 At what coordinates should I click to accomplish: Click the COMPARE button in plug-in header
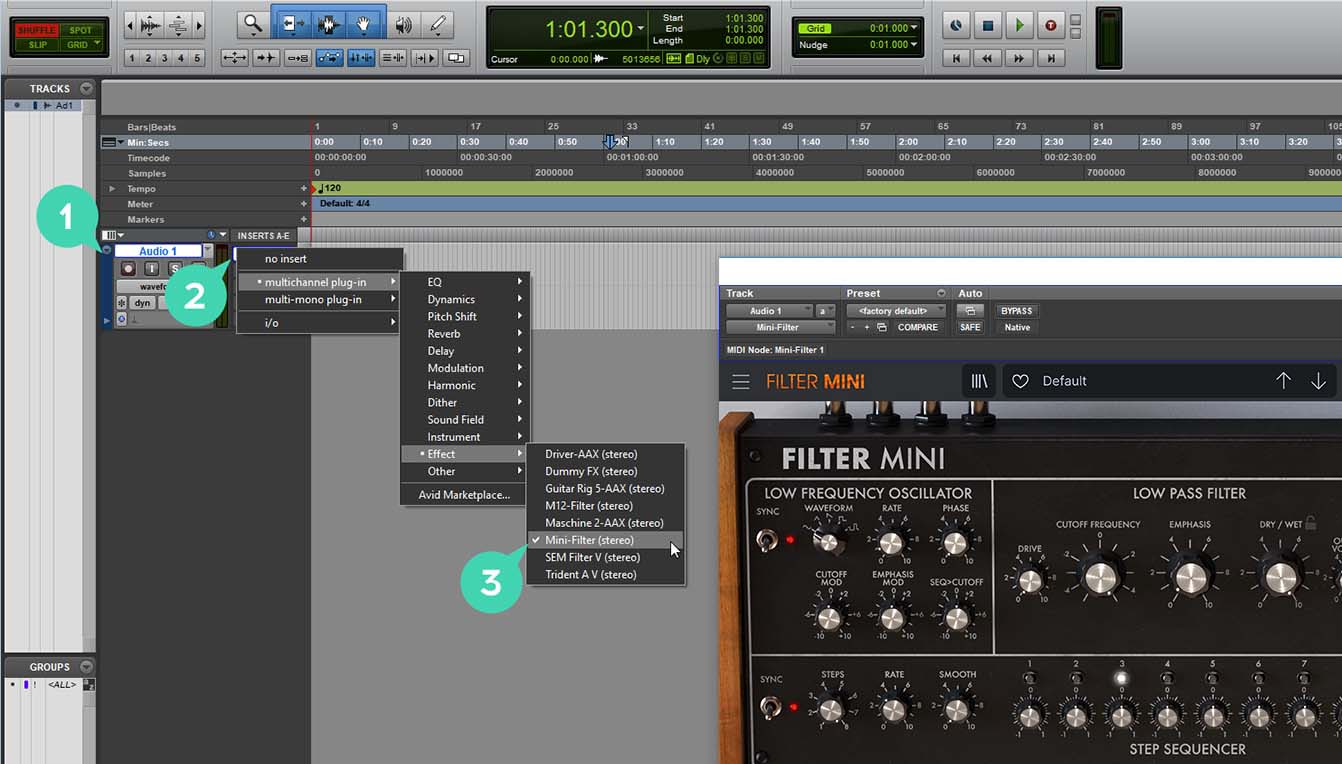coord(918,327)
